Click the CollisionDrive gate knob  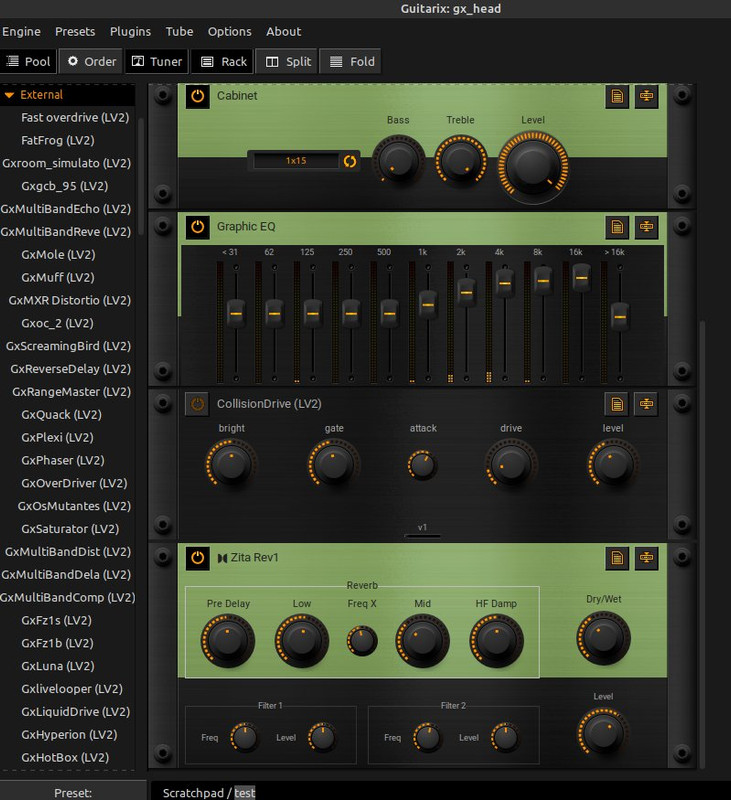pyautogui.click(x=334, y=464)
